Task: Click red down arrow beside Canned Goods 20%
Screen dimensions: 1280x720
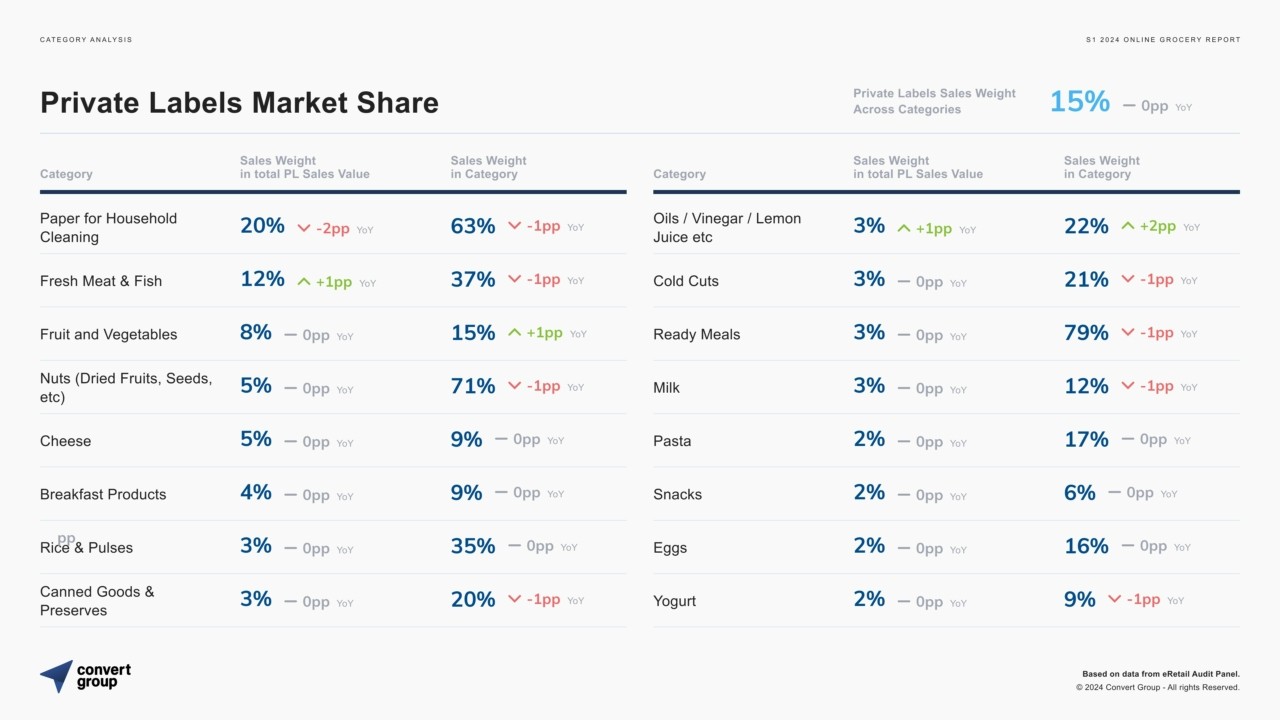Action: pos(514,599)
